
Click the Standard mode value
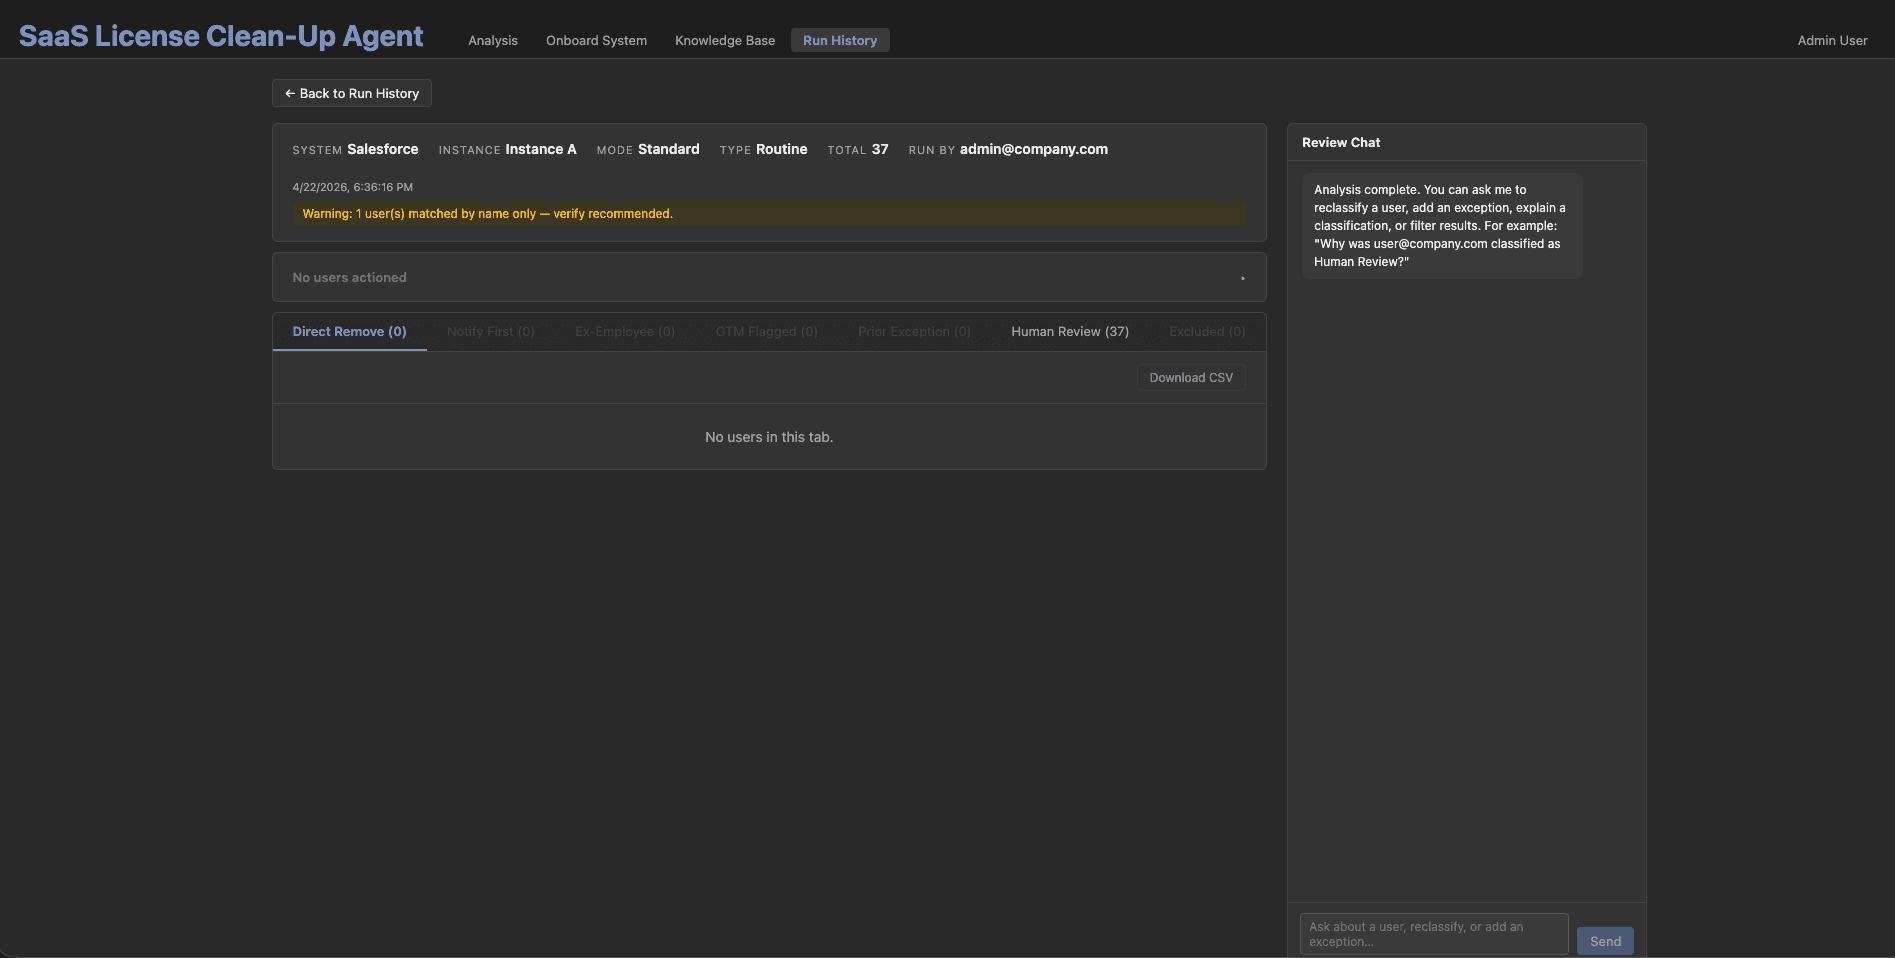[x=669, y=149]
